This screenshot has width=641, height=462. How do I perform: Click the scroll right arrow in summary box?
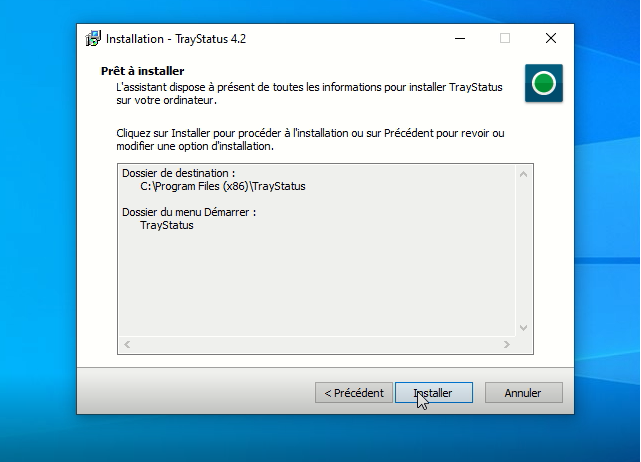(507, 345)
